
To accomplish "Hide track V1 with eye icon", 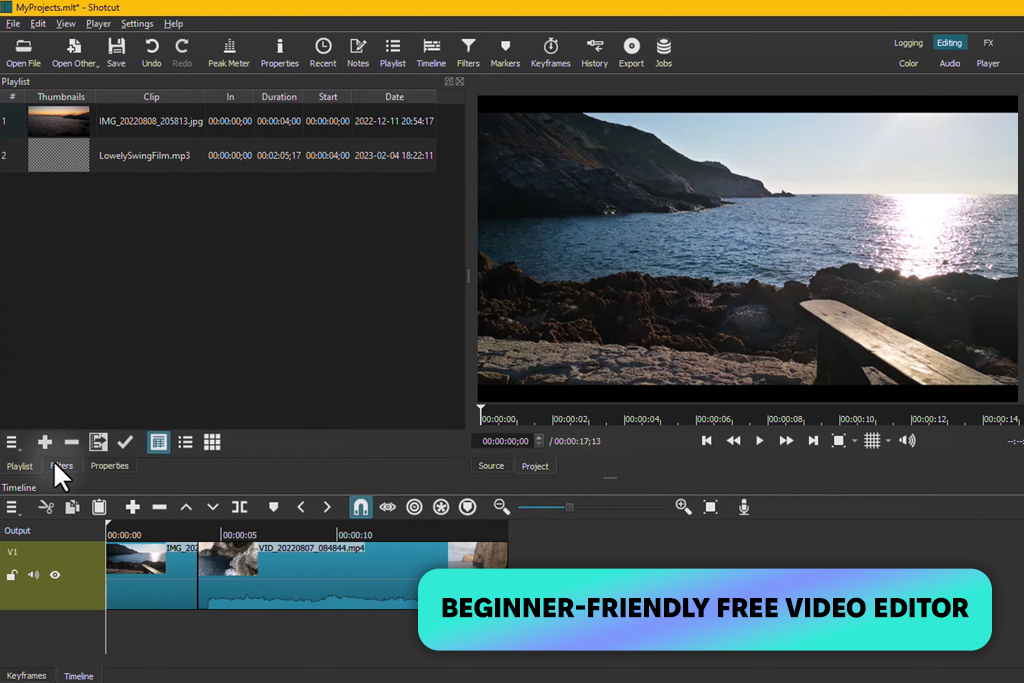I will click(x=55, y=575).
